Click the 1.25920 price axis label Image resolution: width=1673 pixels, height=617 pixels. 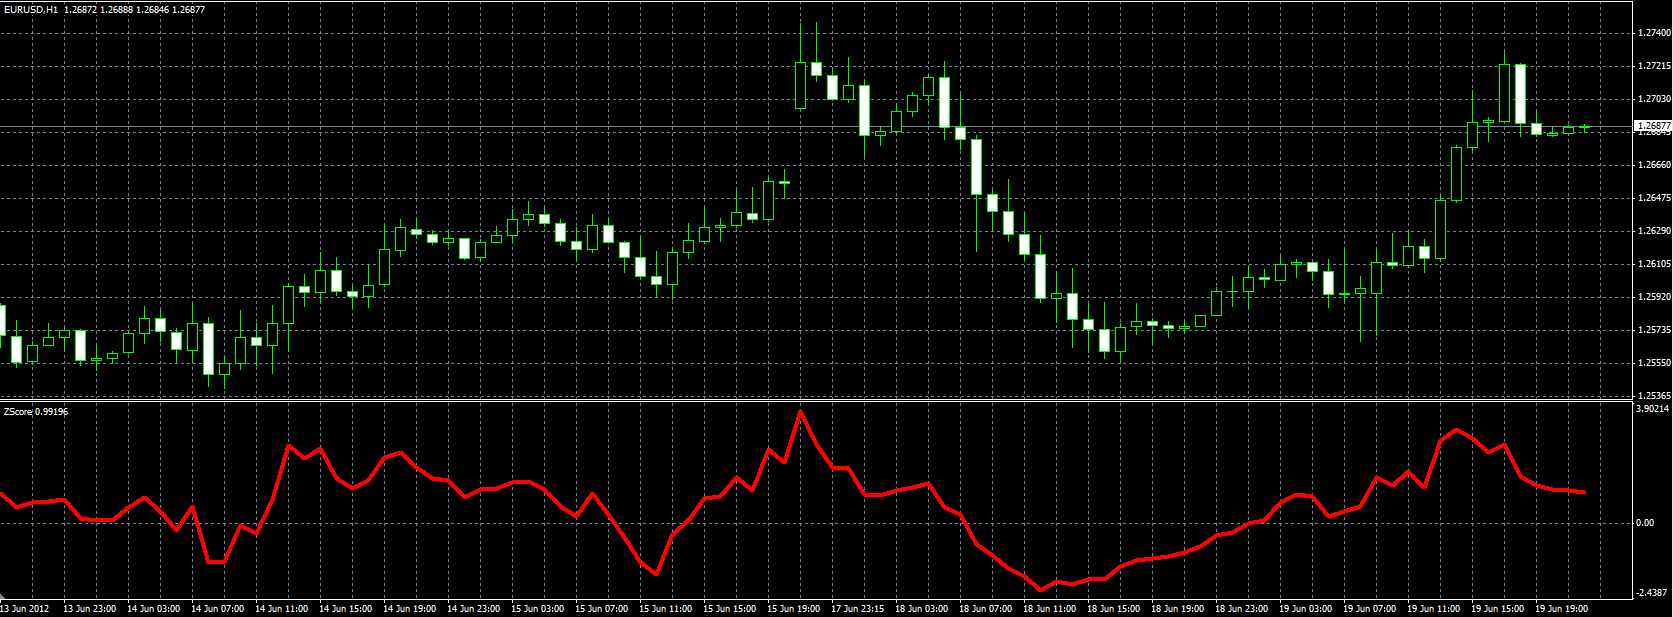point(1653,297)
